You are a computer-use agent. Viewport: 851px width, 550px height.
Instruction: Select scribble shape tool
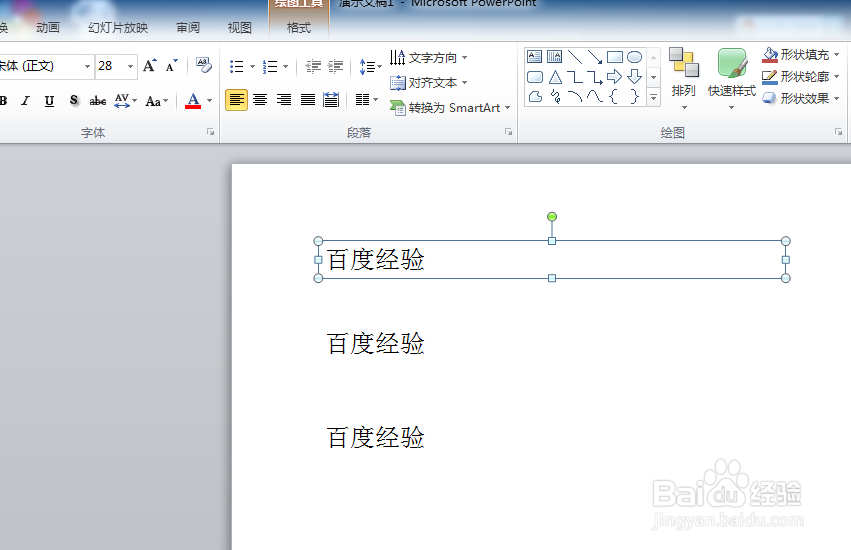(555, 97)
